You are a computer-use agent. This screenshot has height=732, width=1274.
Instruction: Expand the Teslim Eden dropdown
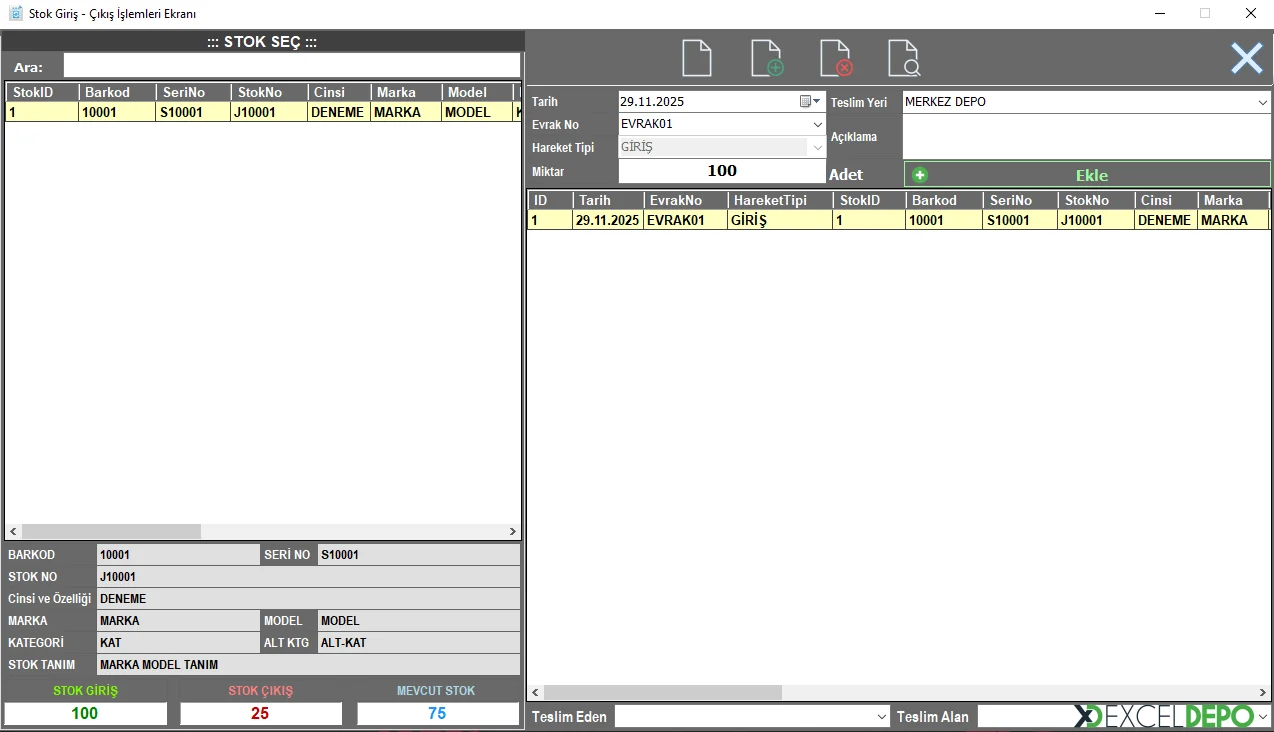pos(882,717)
